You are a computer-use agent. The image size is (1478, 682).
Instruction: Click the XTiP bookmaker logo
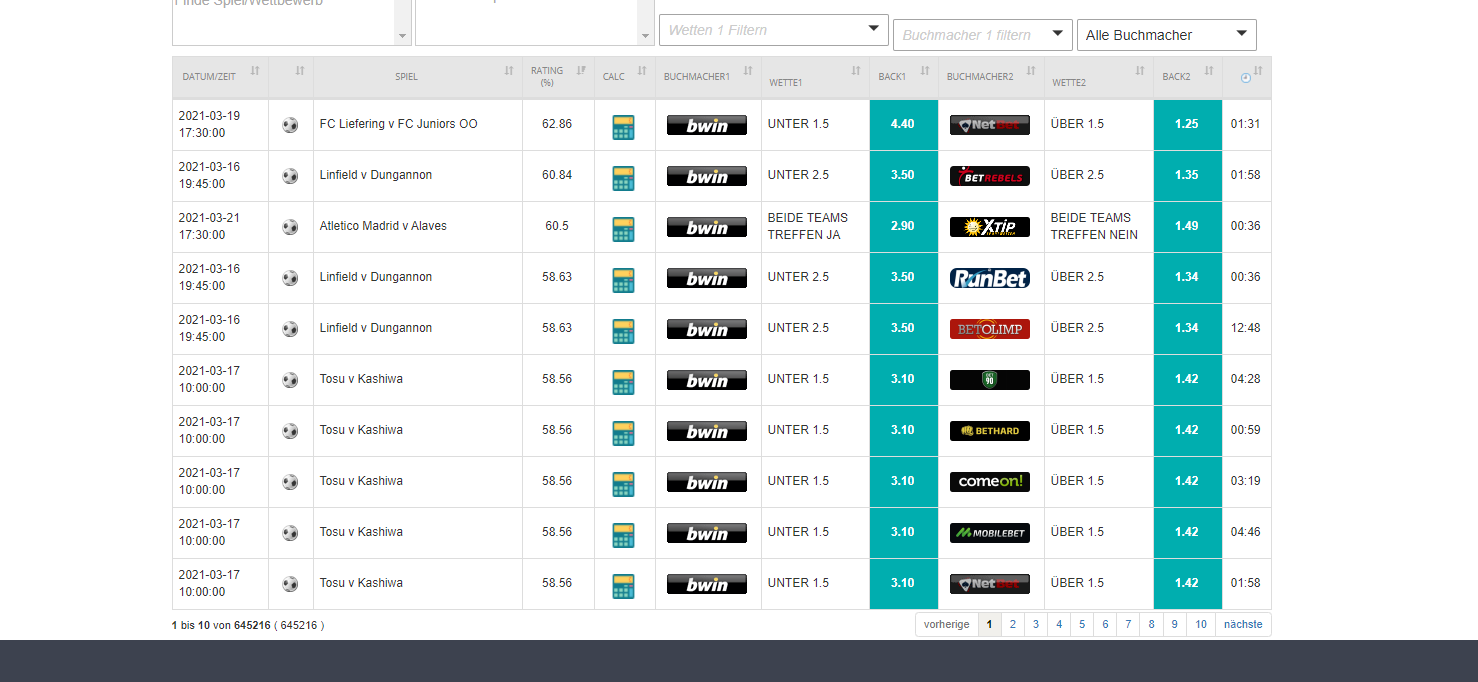coord(990,227)
